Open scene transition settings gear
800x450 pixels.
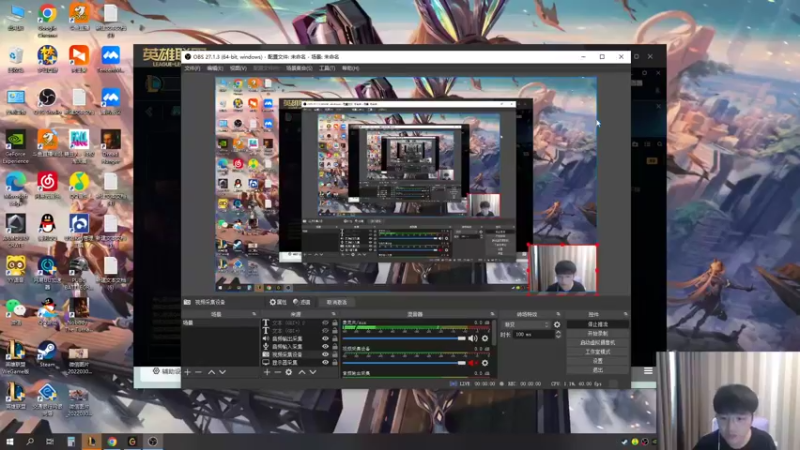coord(557,324)
